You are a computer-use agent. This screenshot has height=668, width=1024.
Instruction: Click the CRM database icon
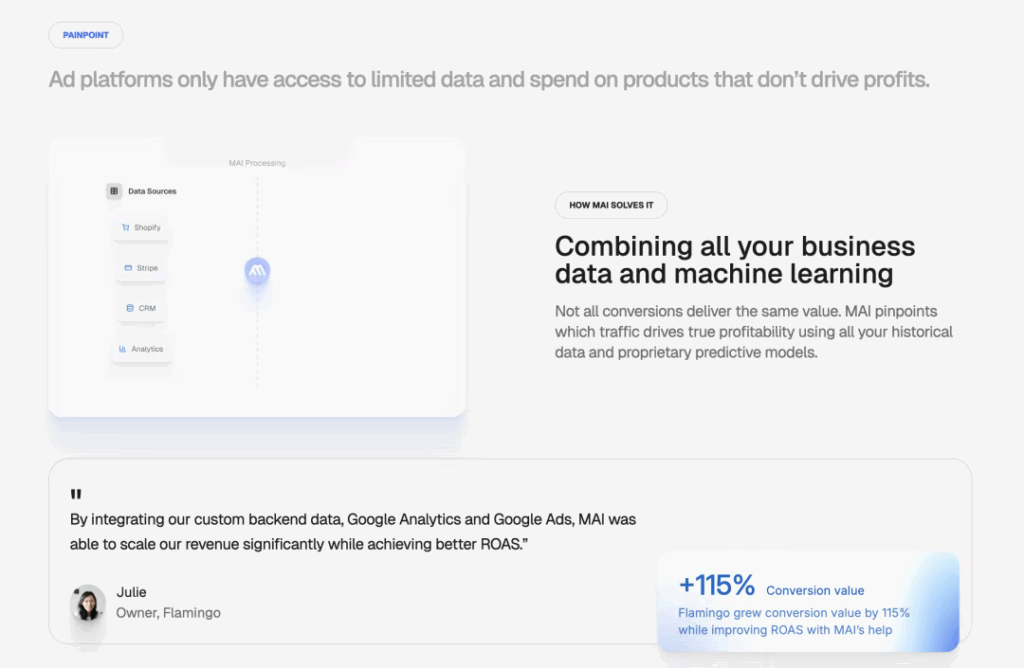tap(130, 308)
